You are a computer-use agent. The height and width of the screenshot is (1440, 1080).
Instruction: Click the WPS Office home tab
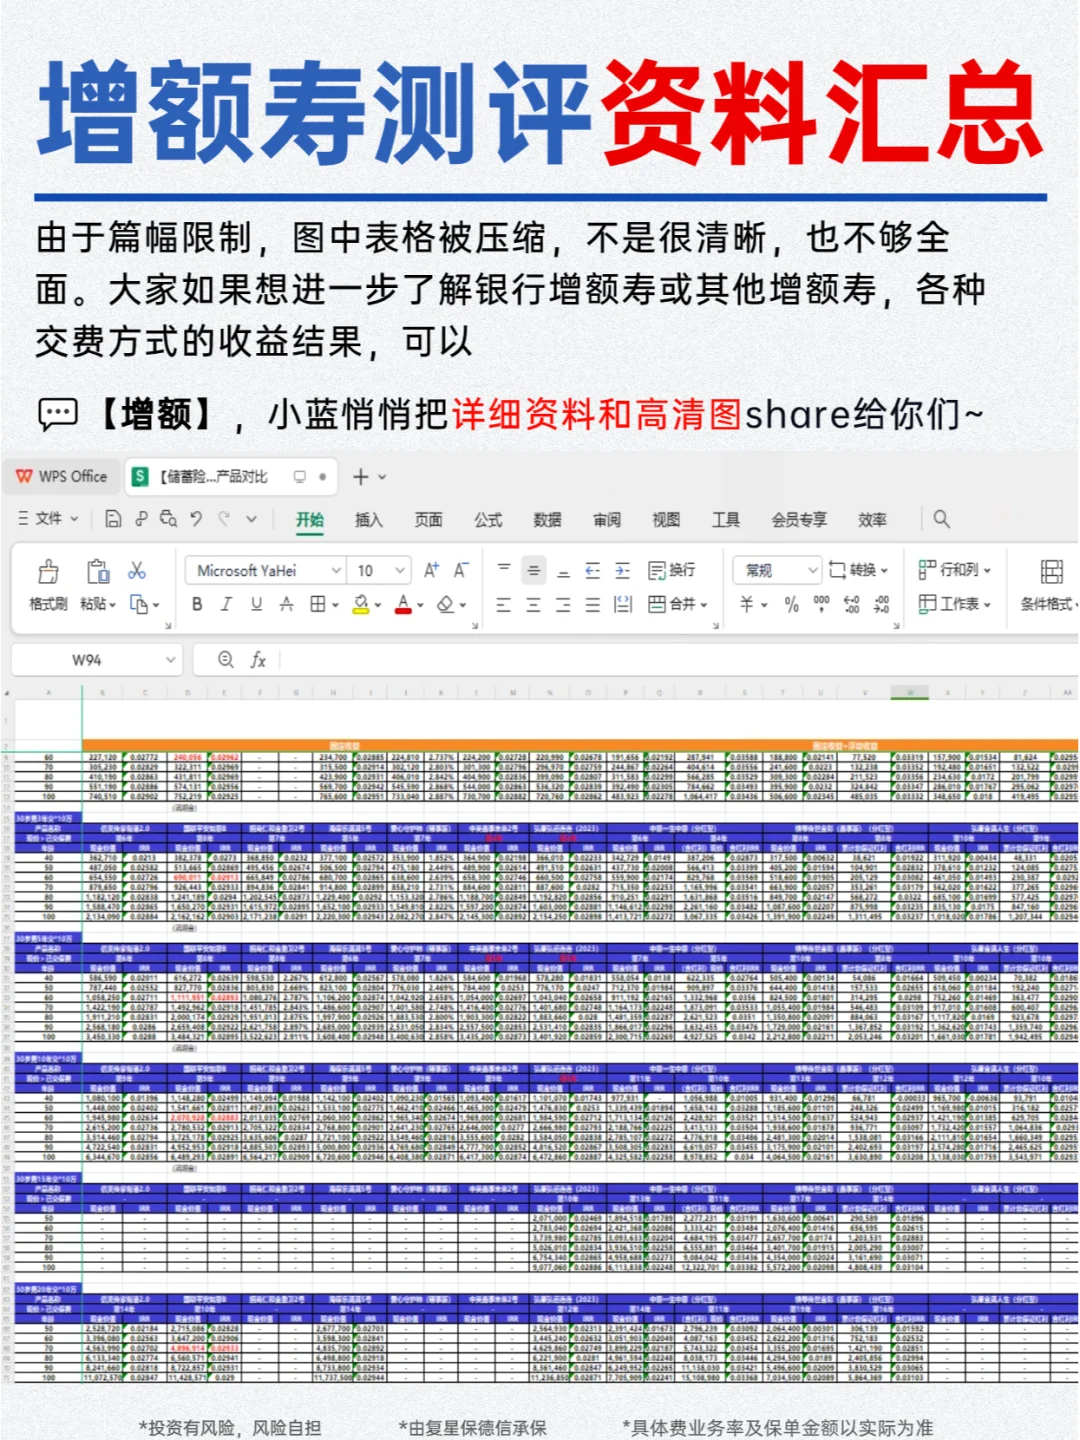tap(62, 477)
